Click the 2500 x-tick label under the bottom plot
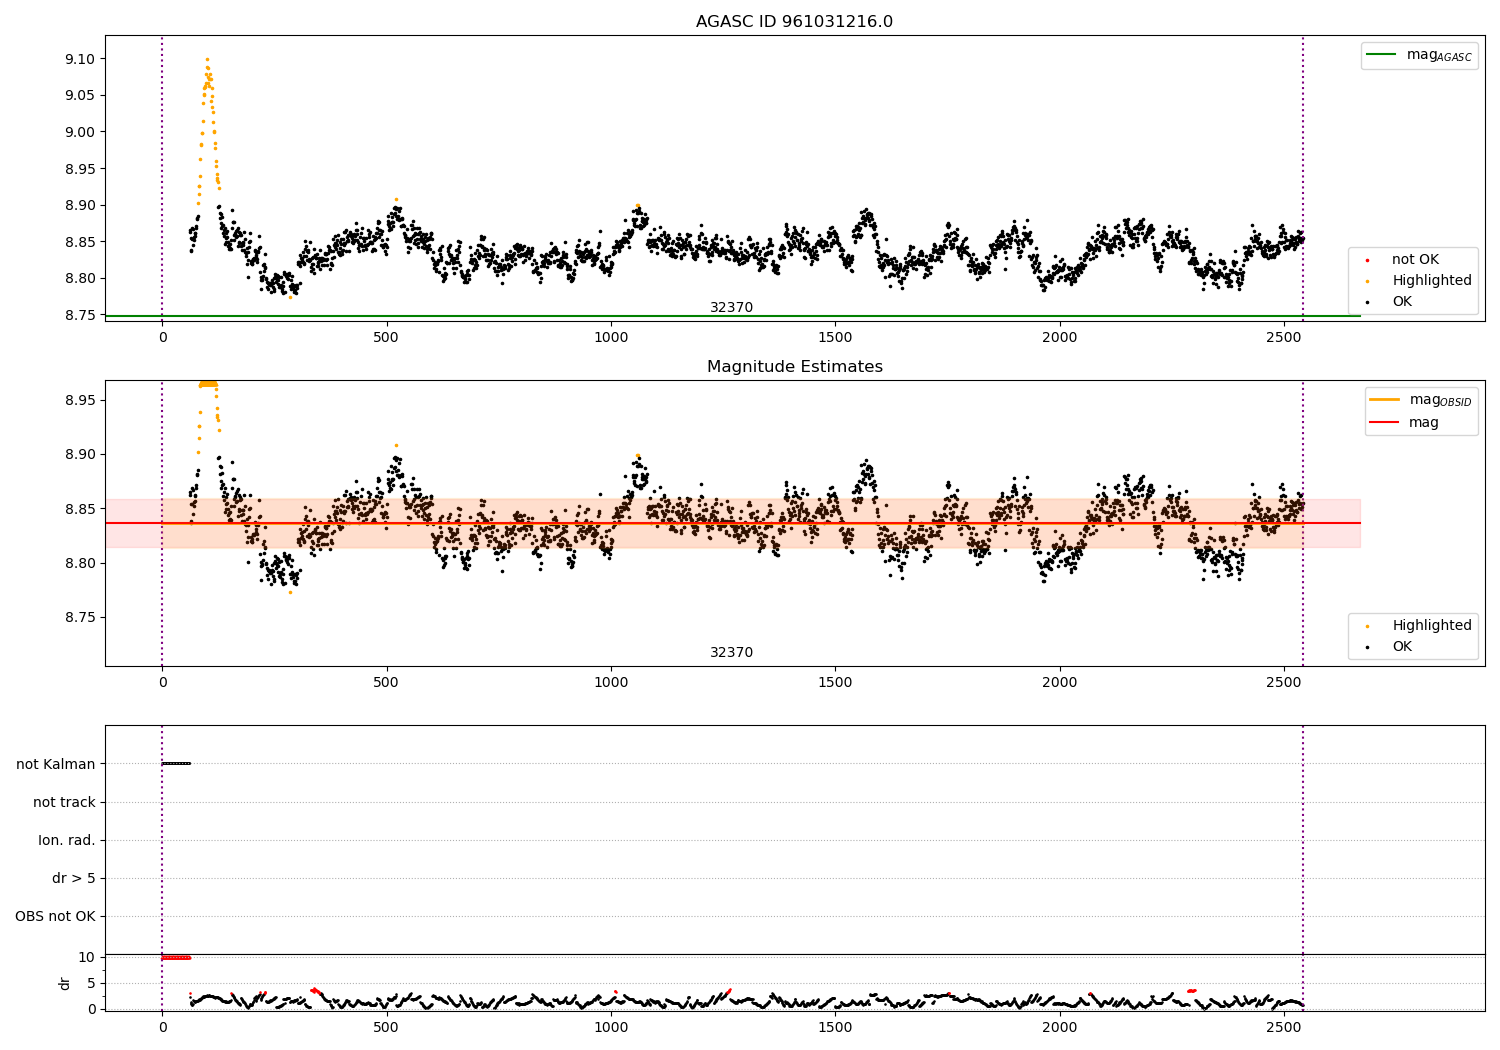Image resolution: width=1500 pixels, height=1050 pixels. coord(1284,1027)
